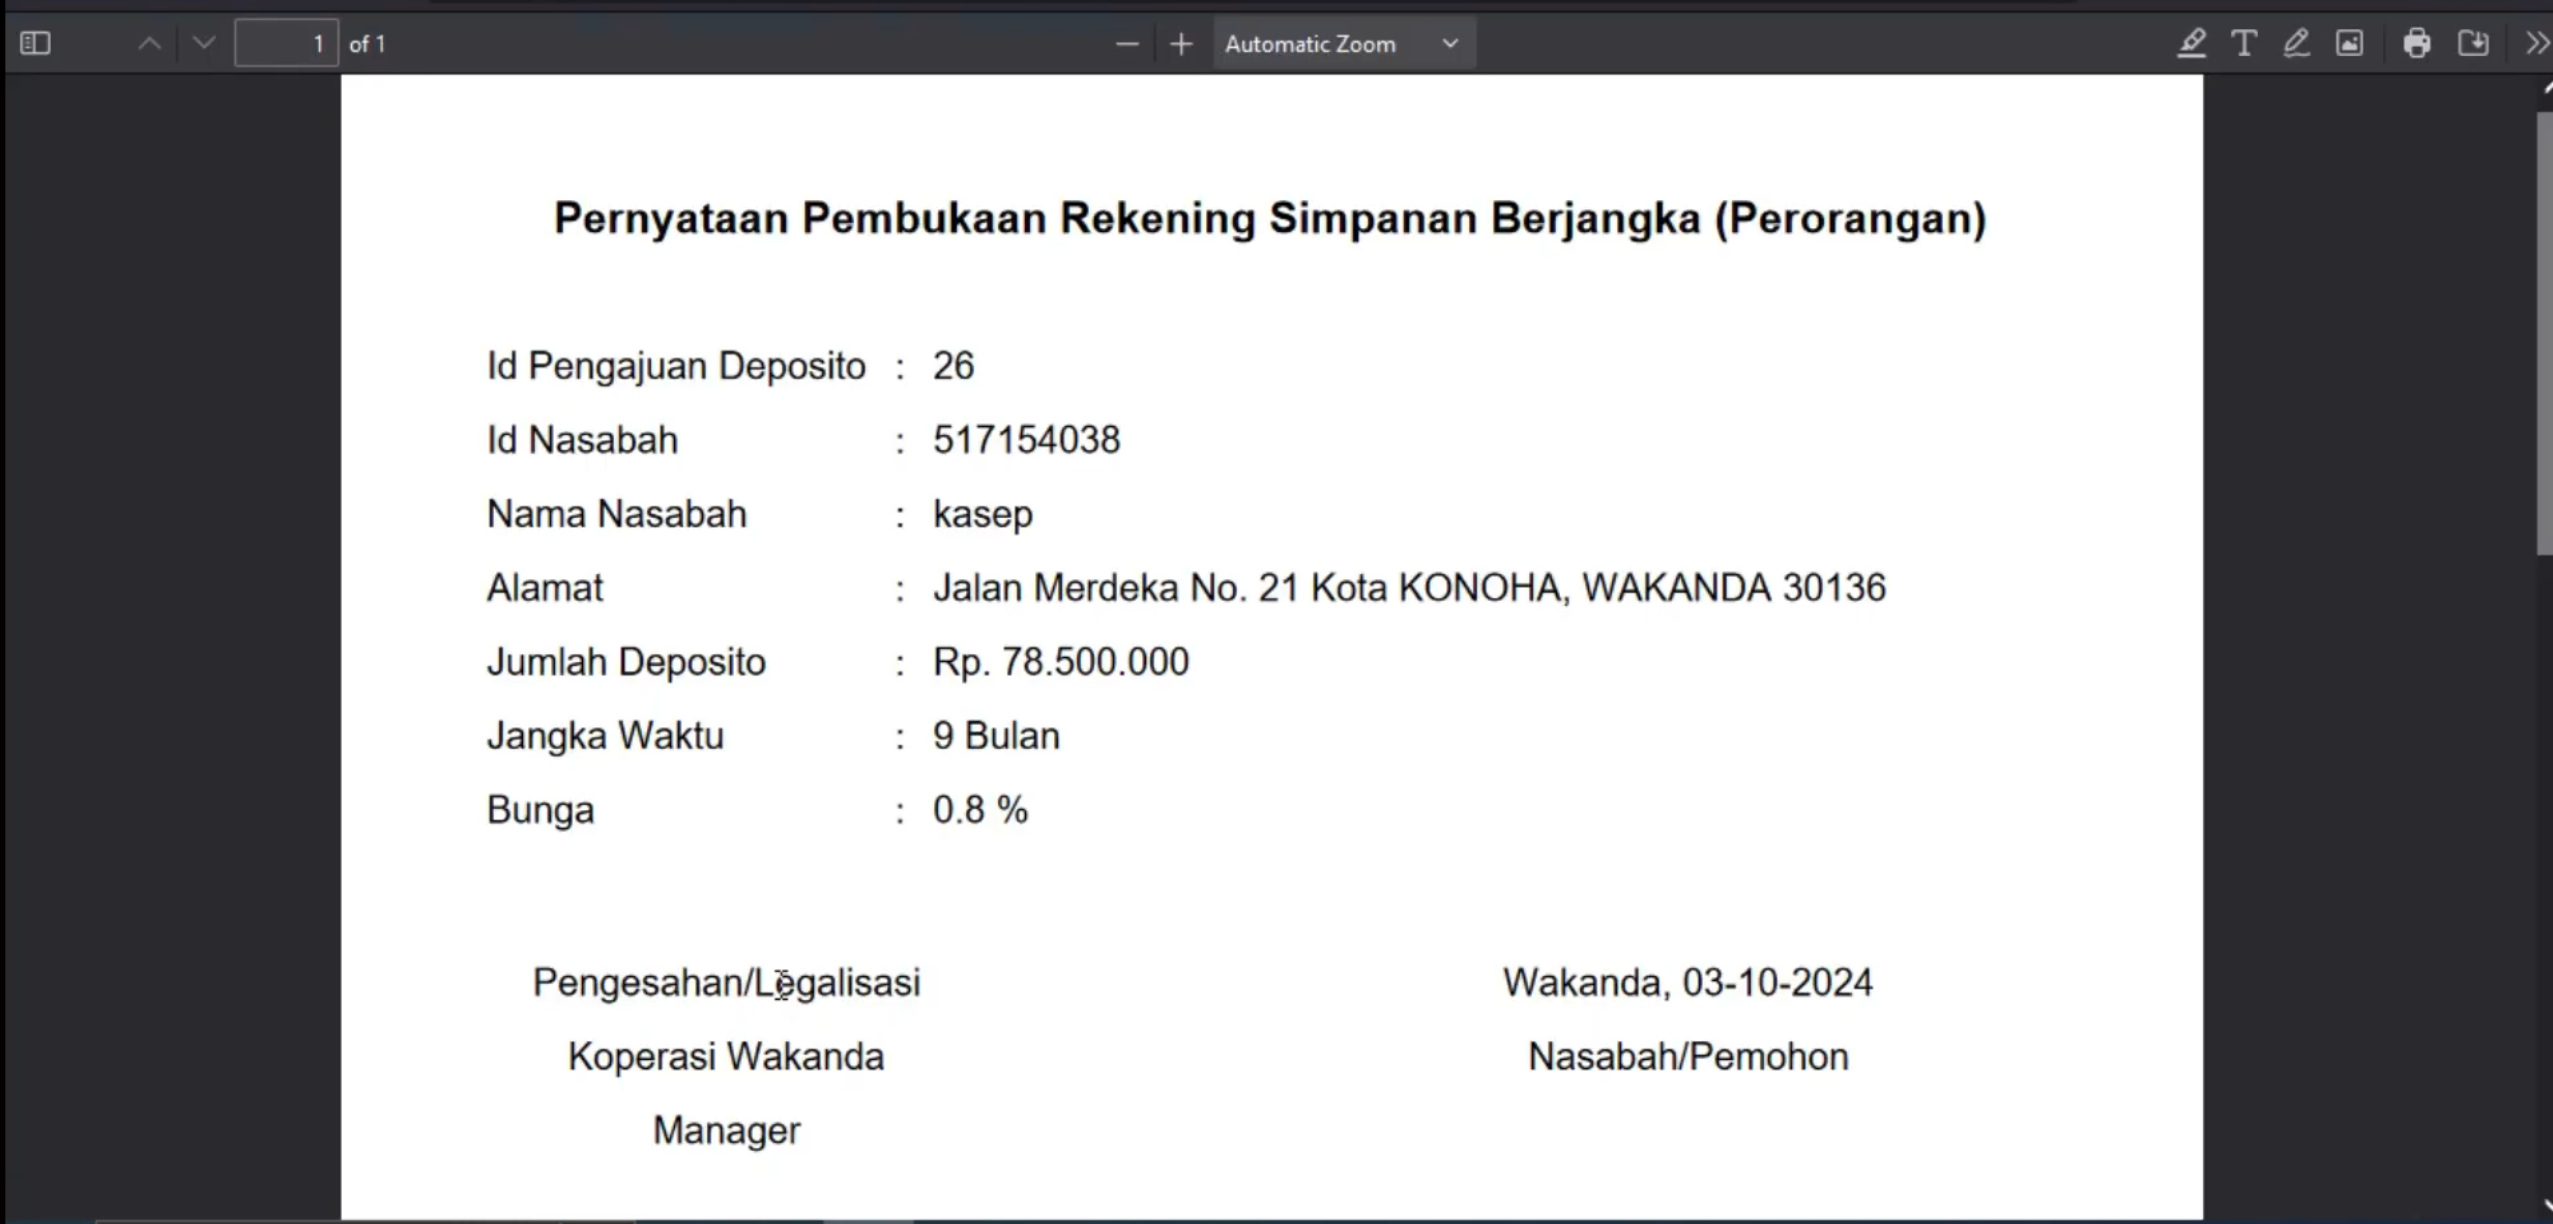Open the Automatic Zoom dropdown
The width and height of the screenshot is (2553, 1224).
click(x=1344, y=44)
